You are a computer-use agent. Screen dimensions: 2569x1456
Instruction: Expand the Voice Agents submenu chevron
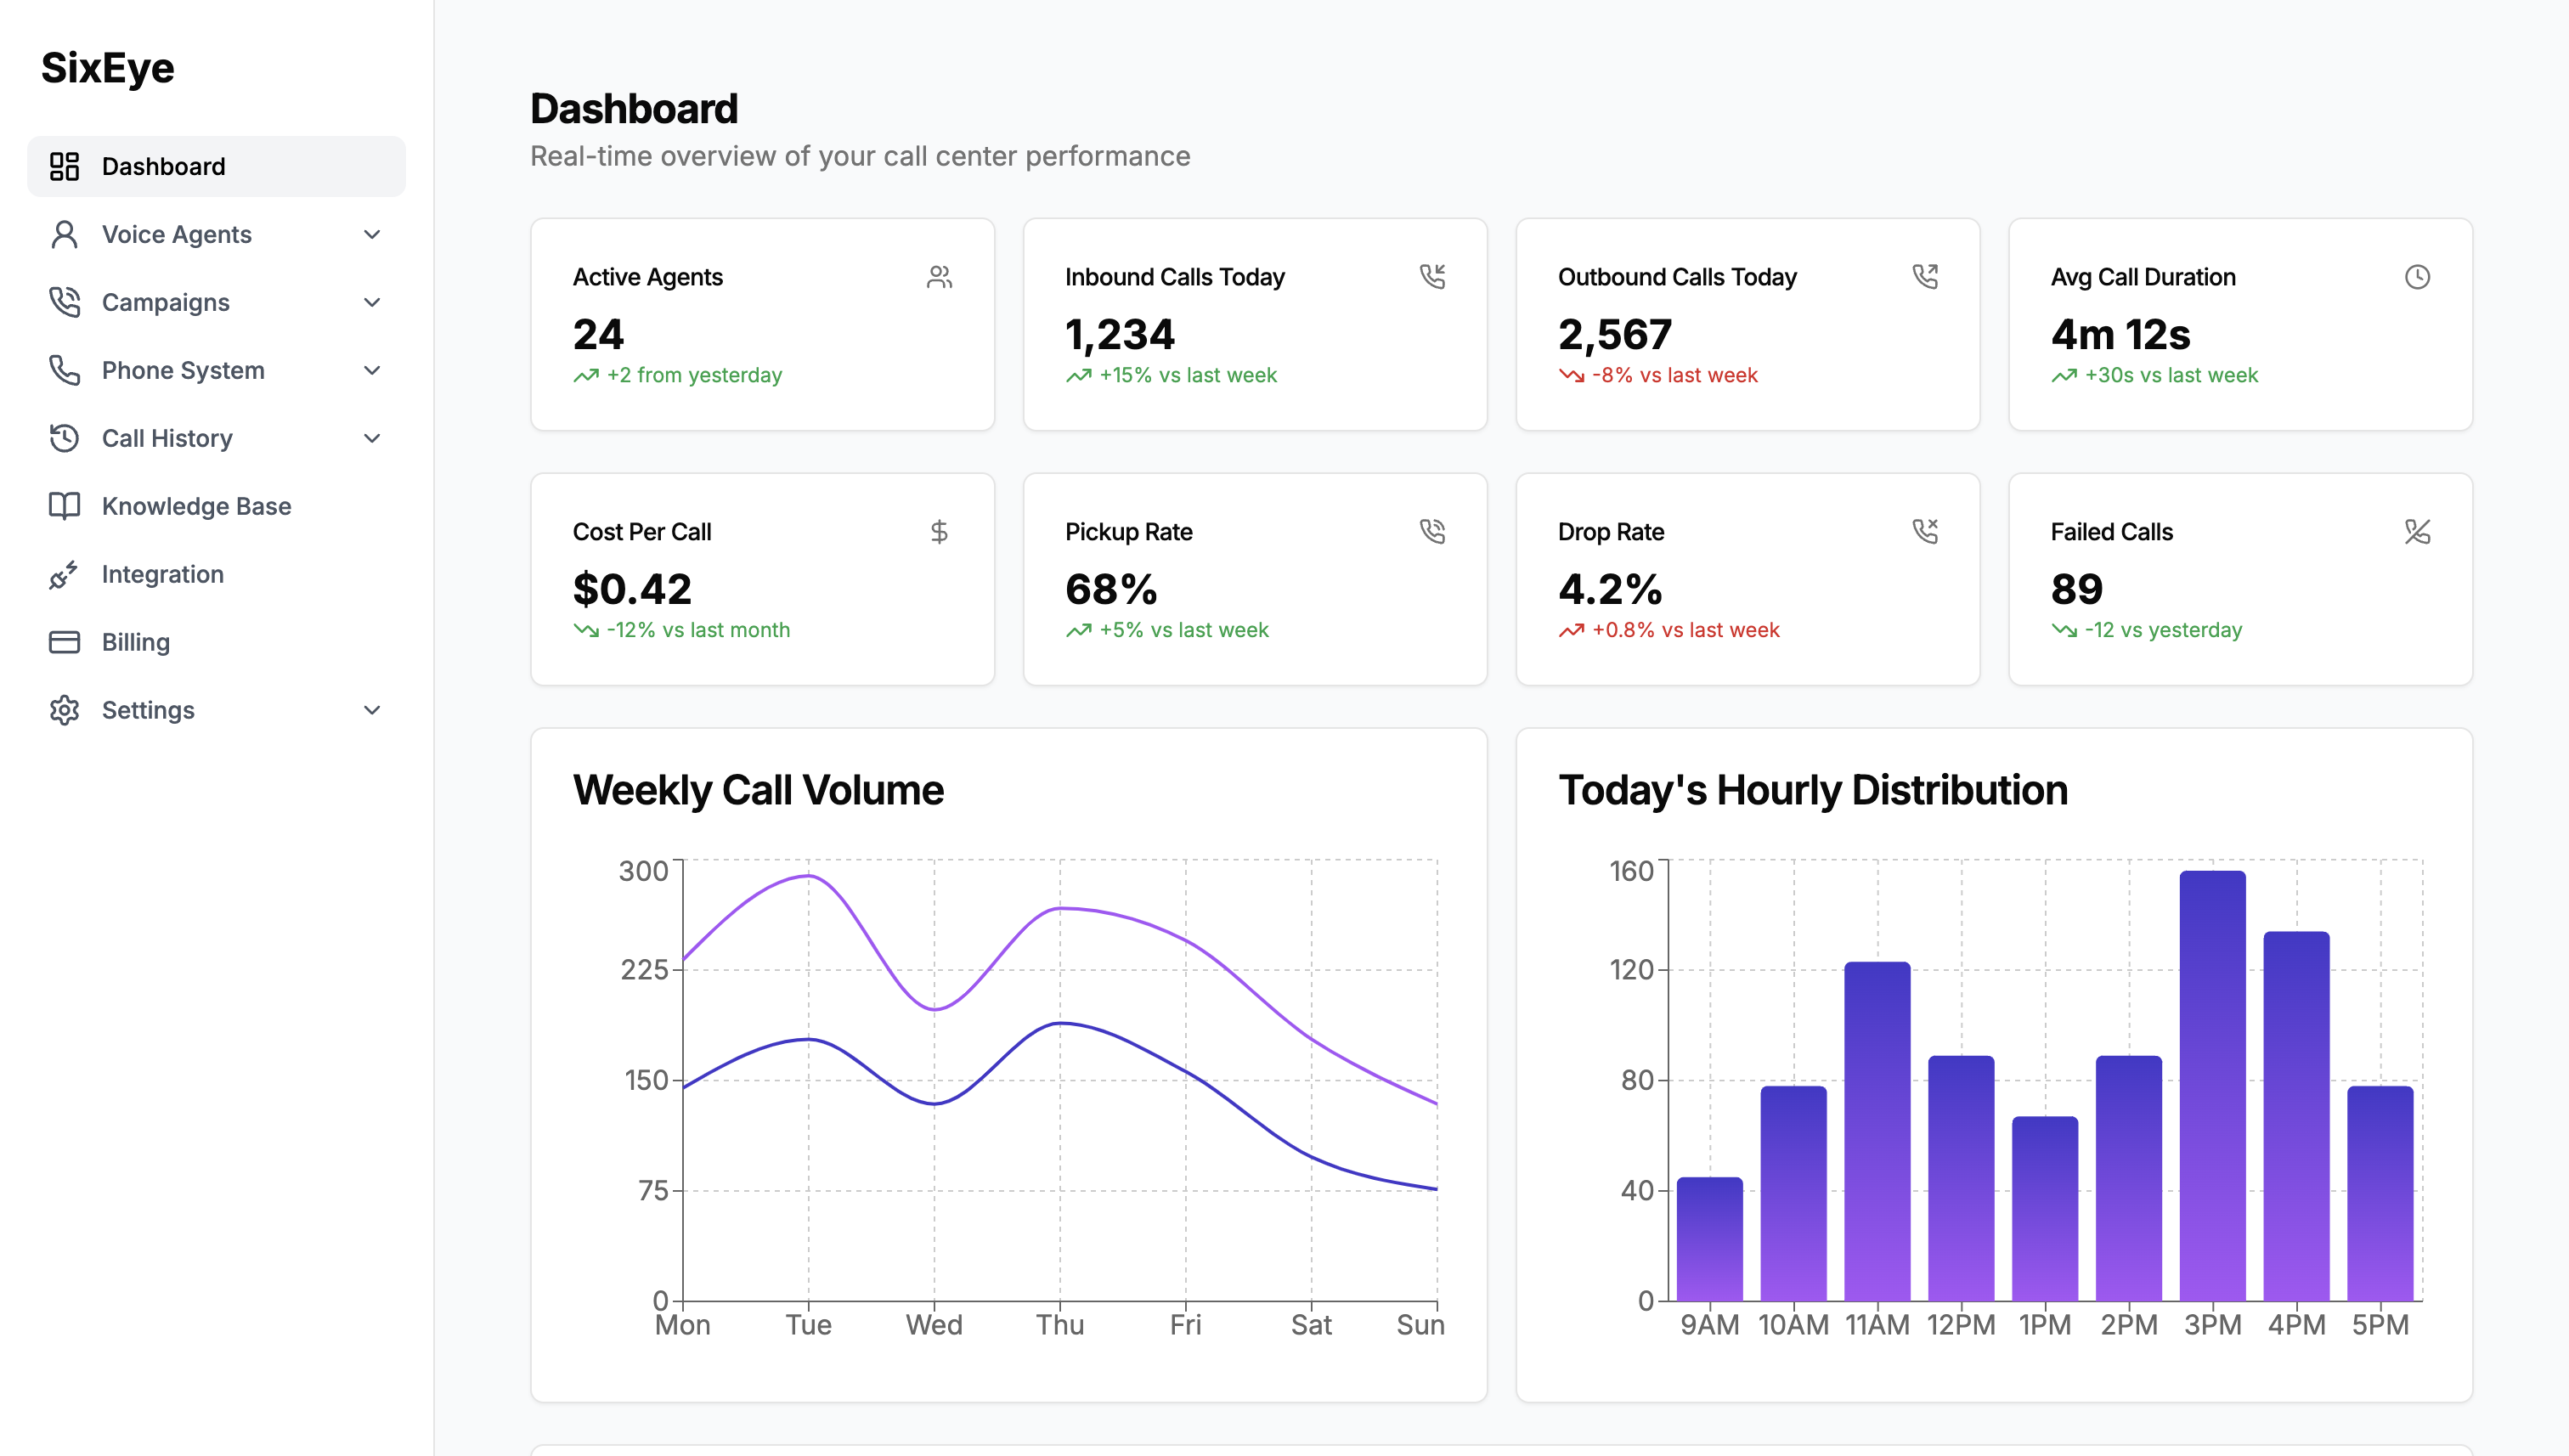372,235
